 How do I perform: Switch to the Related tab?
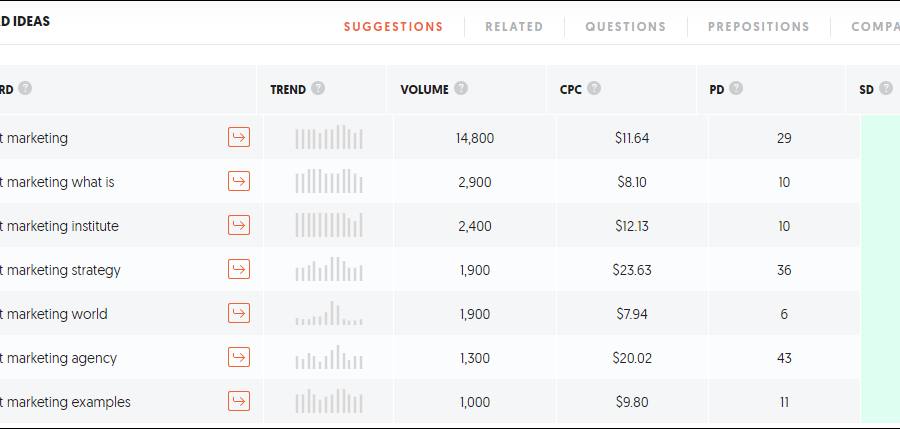pyautogui.click(x=514, y=27)
